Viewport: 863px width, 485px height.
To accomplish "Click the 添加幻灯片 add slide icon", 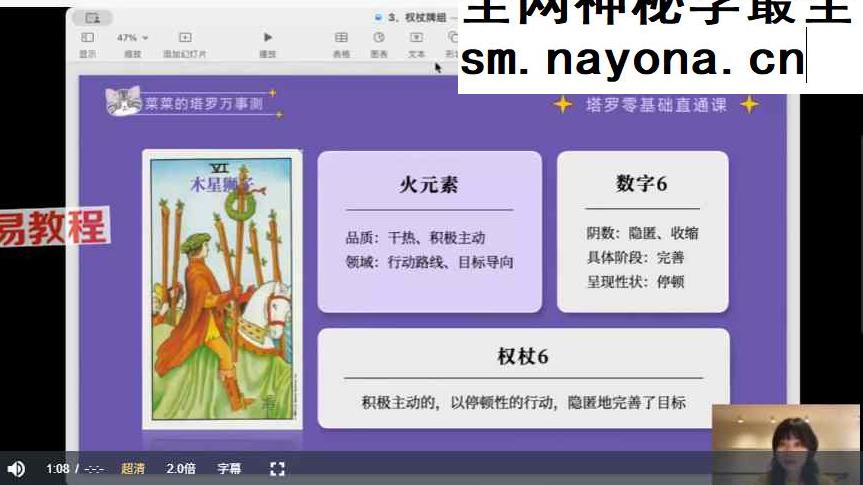I will (x=185, y=37).
